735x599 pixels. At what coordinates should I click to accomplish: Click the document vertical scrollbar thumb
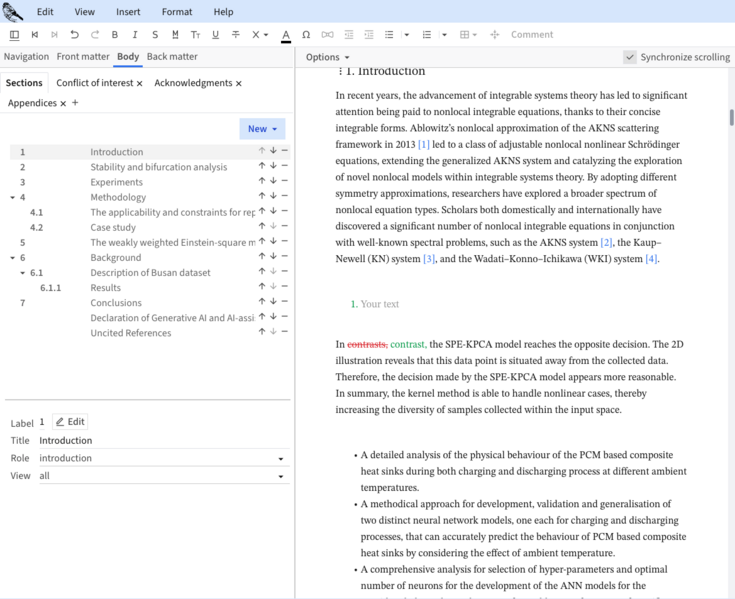click(x=731, y=117)
